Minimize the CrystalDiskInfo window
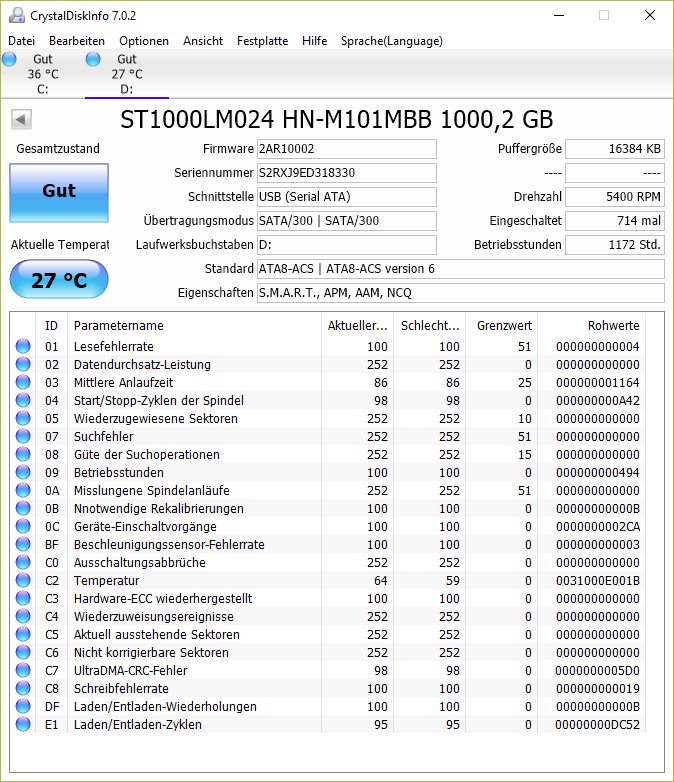Viewport: 674px width, 782px height. (559, 15)
